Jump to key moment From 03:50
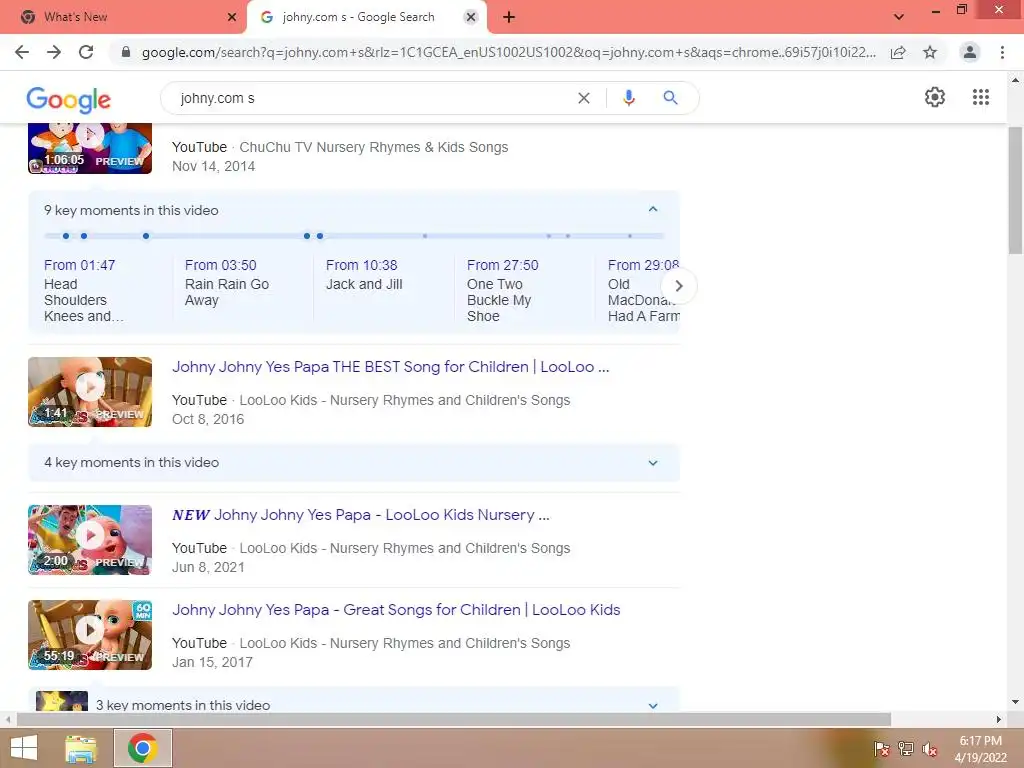The width and height of the screenshot is (1024, 768). pyautogui.click(x=221, y=265)
